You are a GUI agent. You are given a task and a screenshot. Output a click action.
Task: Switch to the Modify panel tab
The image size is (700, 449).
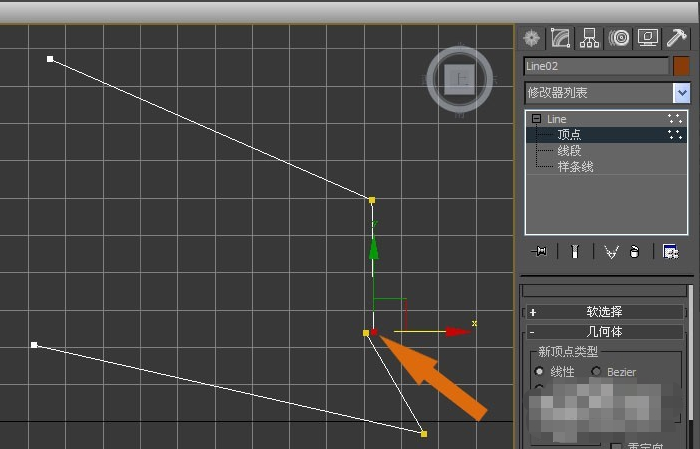pos(560,38)
